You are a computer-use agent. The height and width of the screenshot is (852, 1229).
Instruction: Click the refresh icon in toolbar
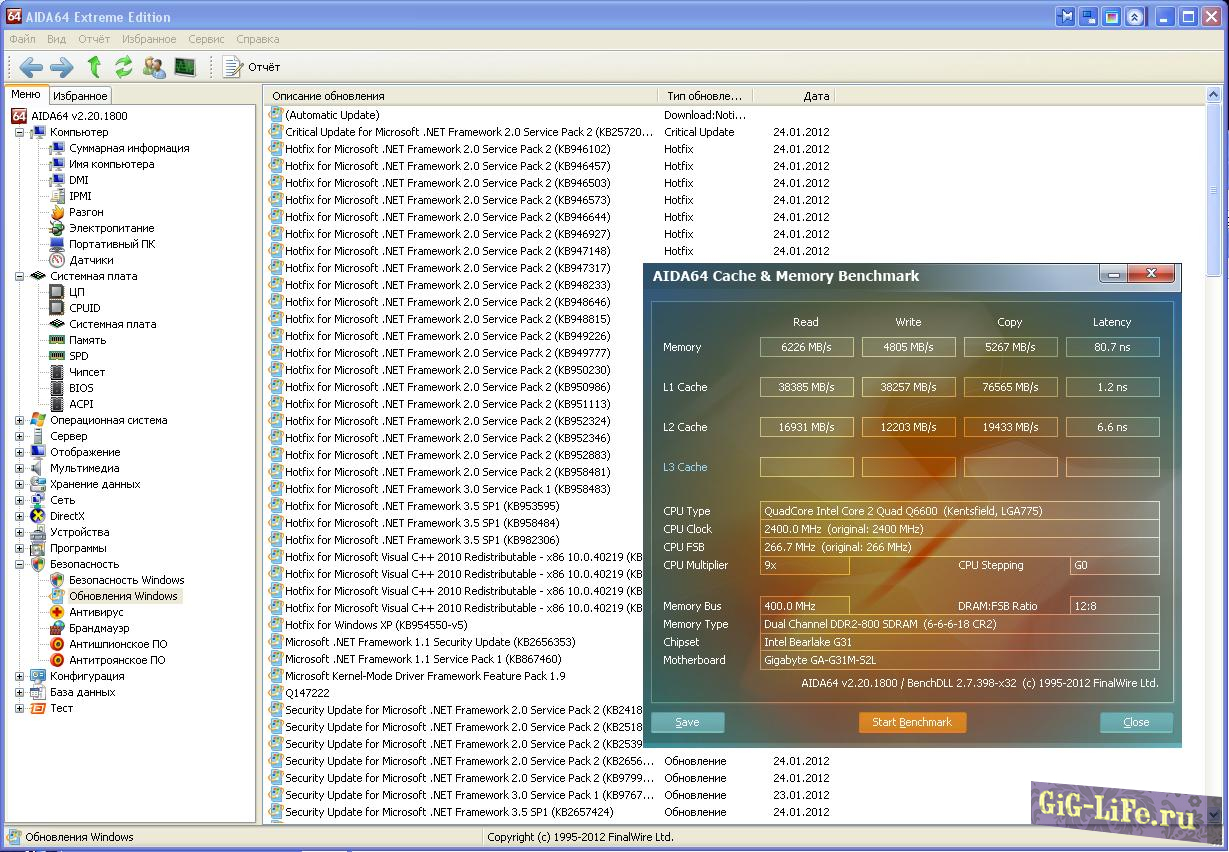point(124,67)
